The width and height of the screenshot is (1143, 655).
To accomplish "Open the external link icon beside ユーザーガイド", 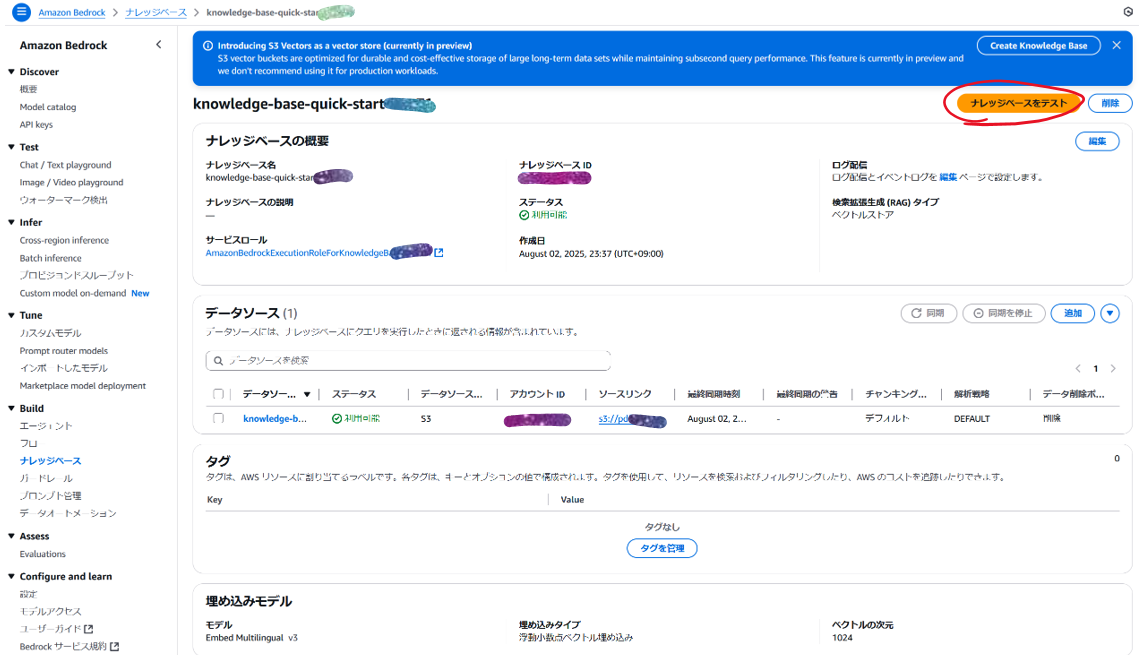I will point(89,629).
